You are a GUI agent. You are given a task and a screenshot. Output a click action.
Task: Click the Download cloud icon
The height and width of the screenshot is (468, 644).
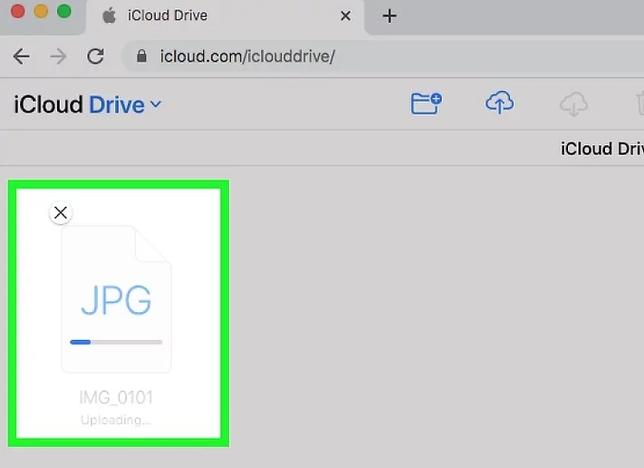(574, 104)
